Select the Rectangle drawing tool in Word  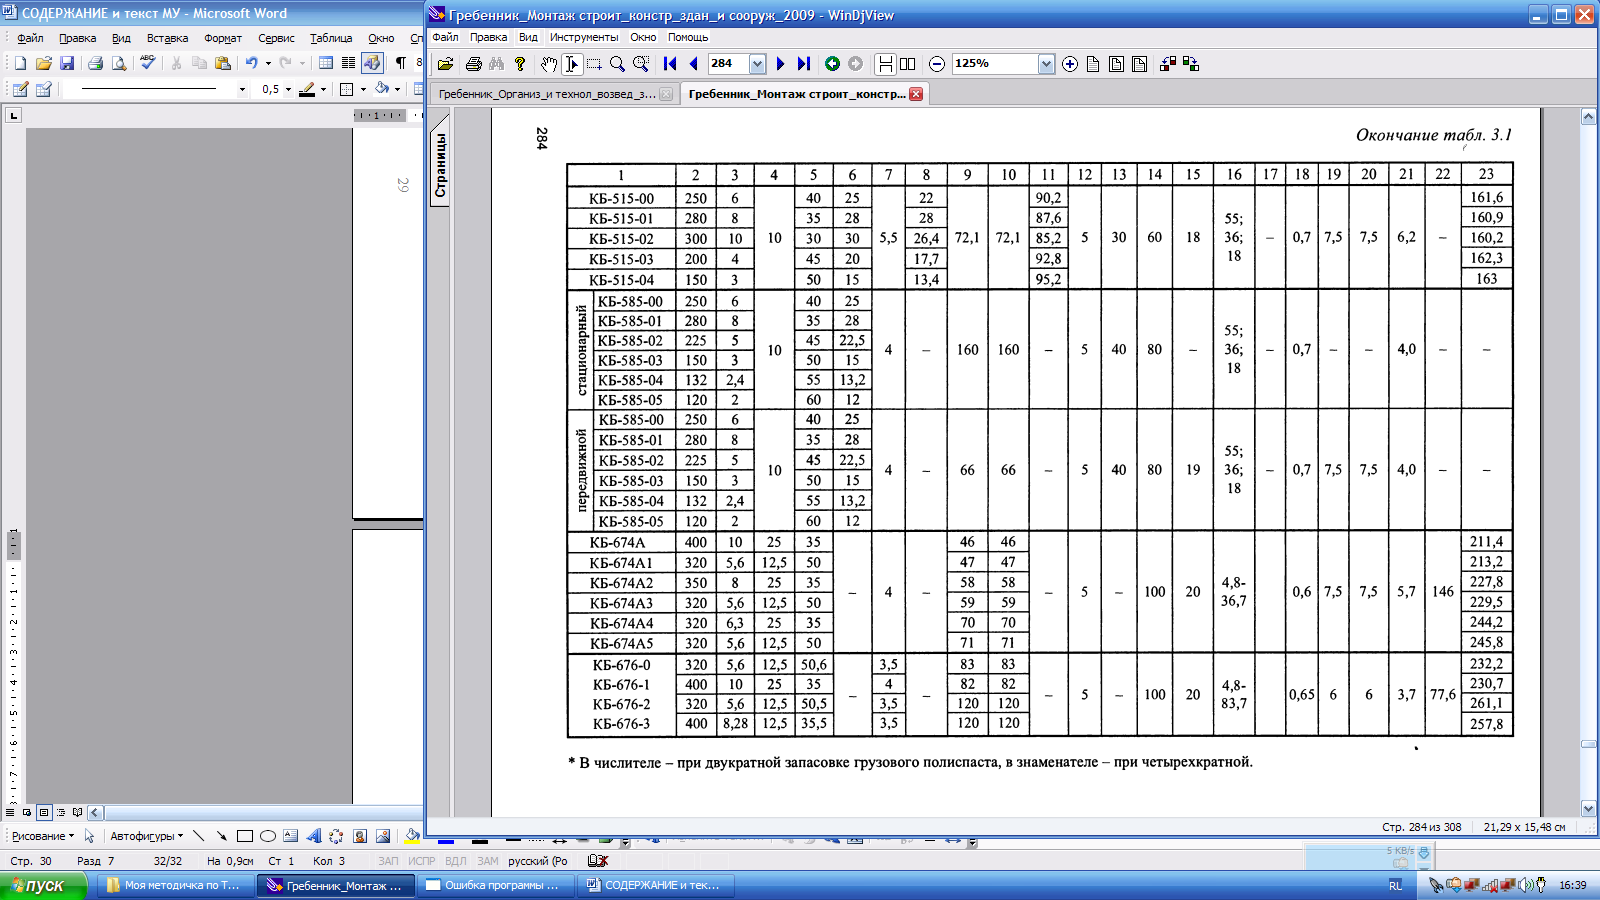[x=244, y=836]
